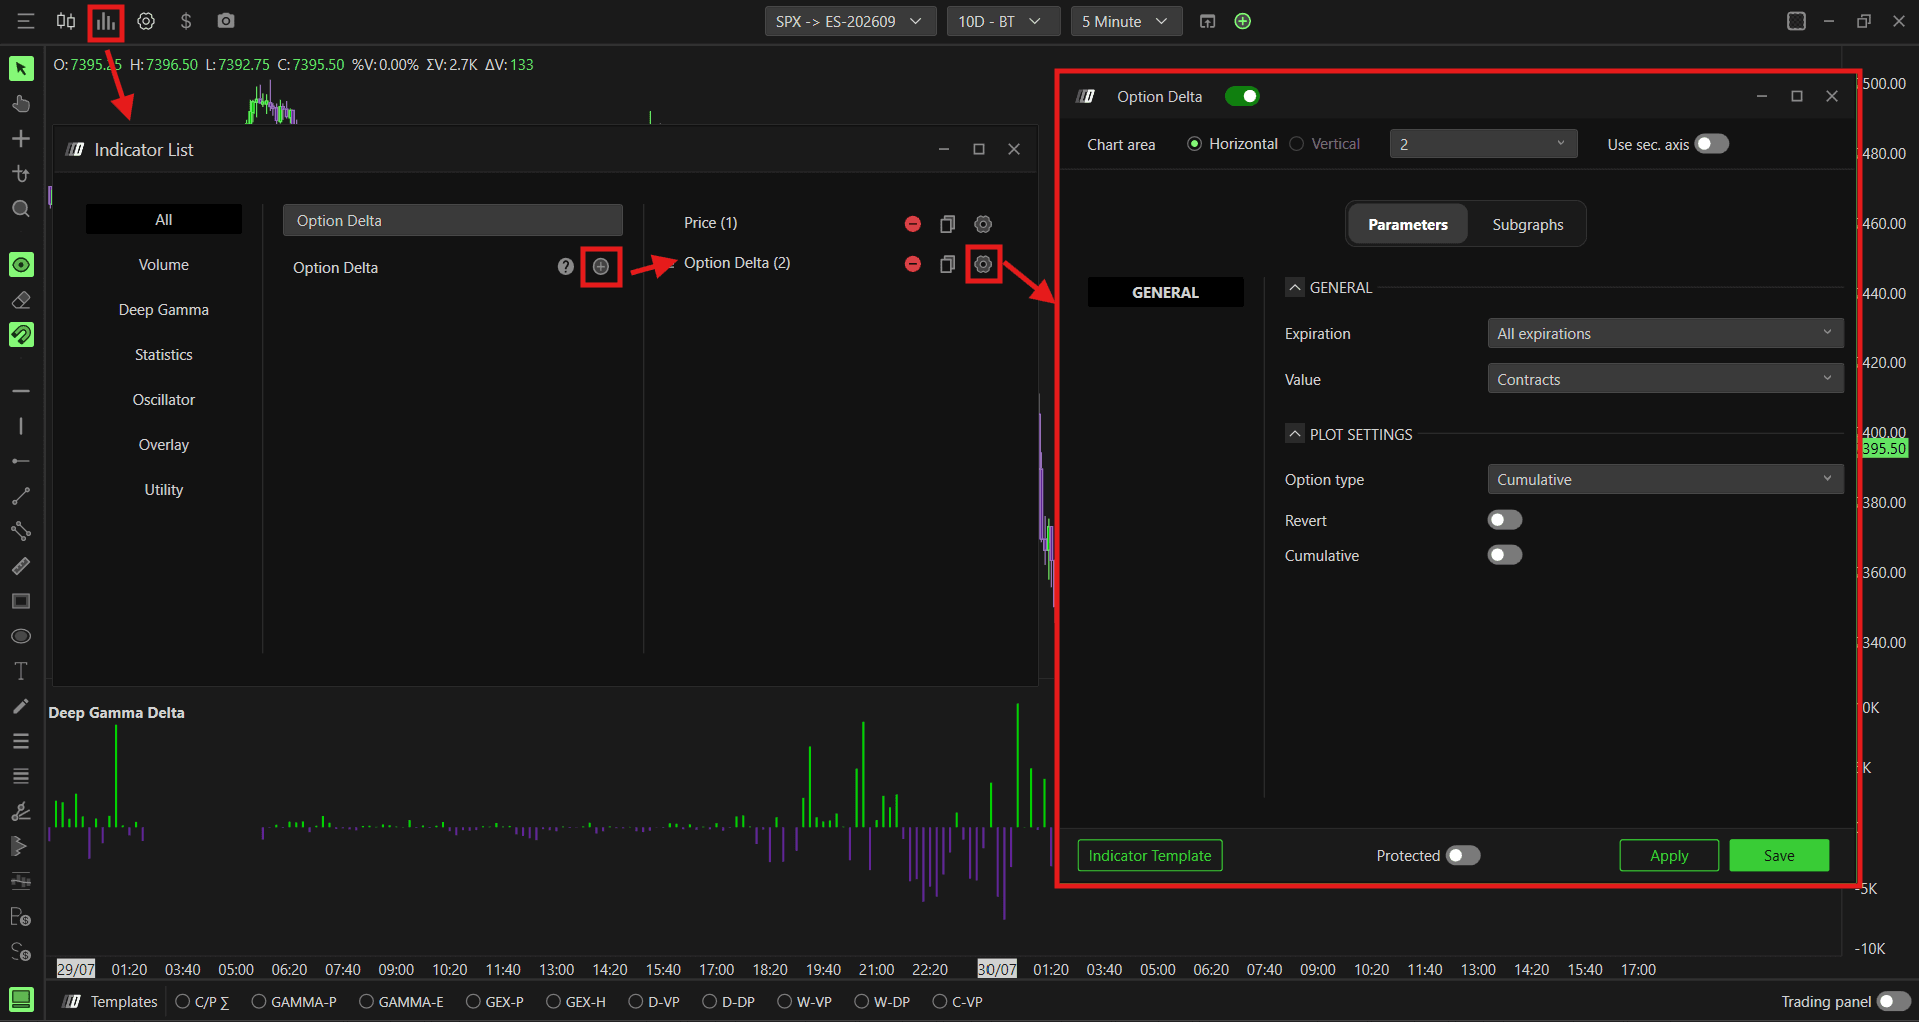Toggle the Revert switch

point(1505,520)
